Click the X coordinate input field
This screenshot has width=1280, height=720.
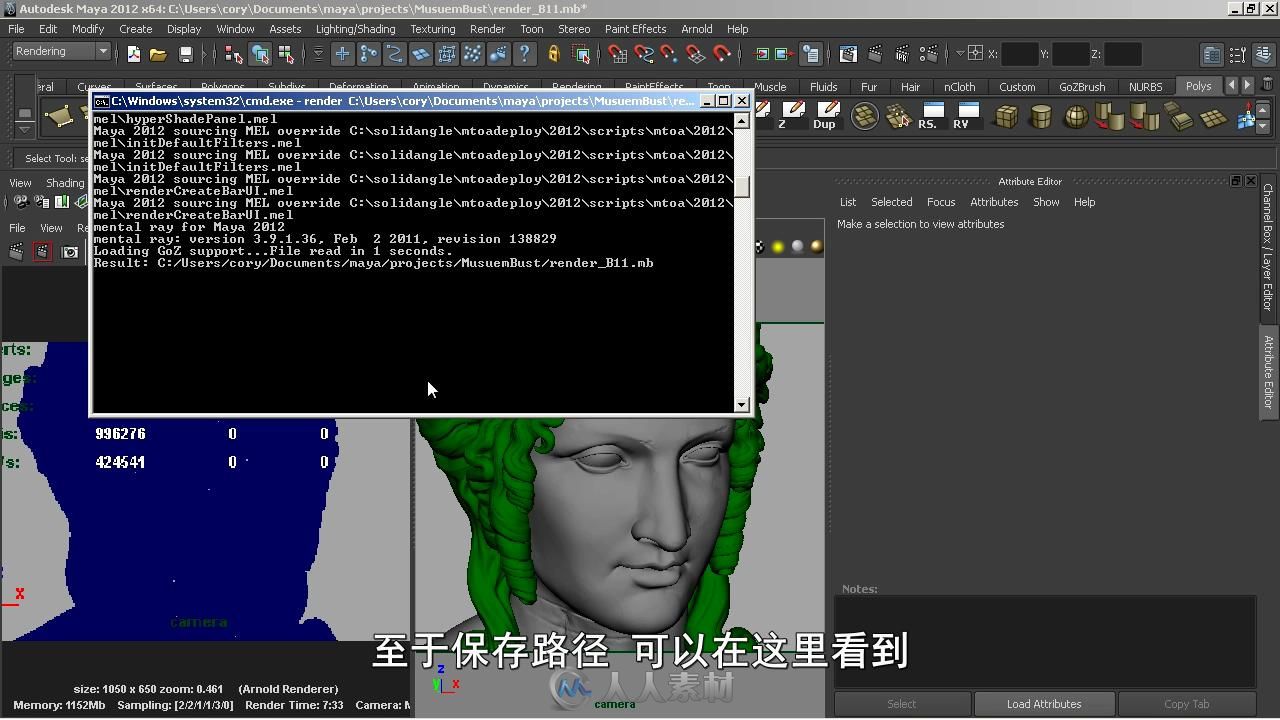[x=1019, y=54]
